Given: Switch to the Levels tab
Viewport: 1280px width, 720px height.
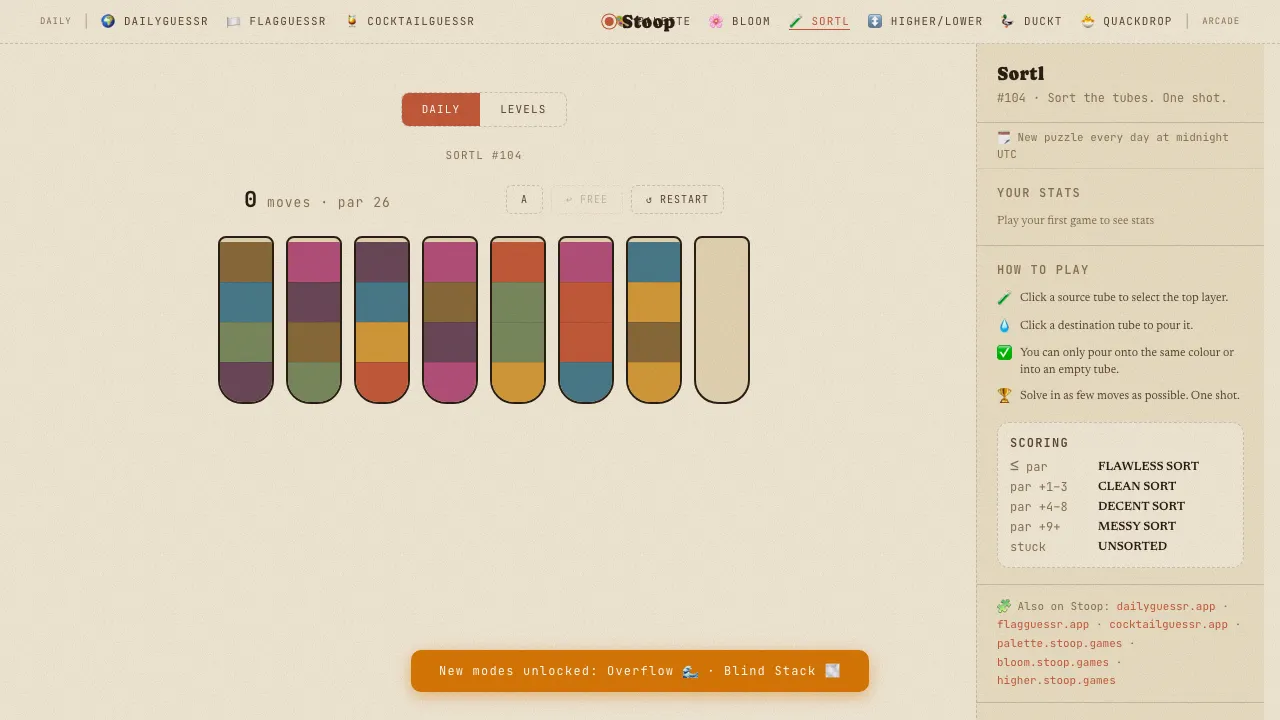Looking at the screenshot, I should point(523,109).
